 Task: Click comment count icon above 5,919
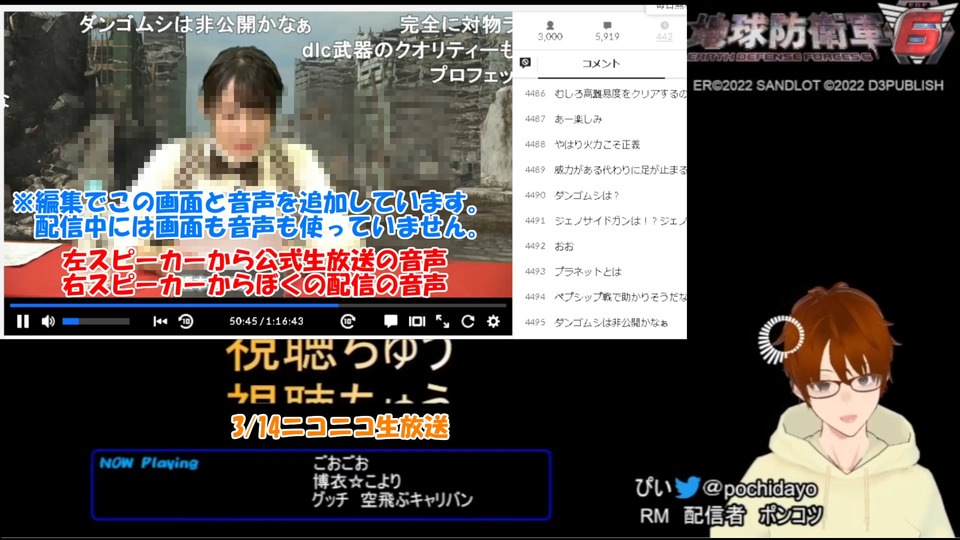[607, 25]
